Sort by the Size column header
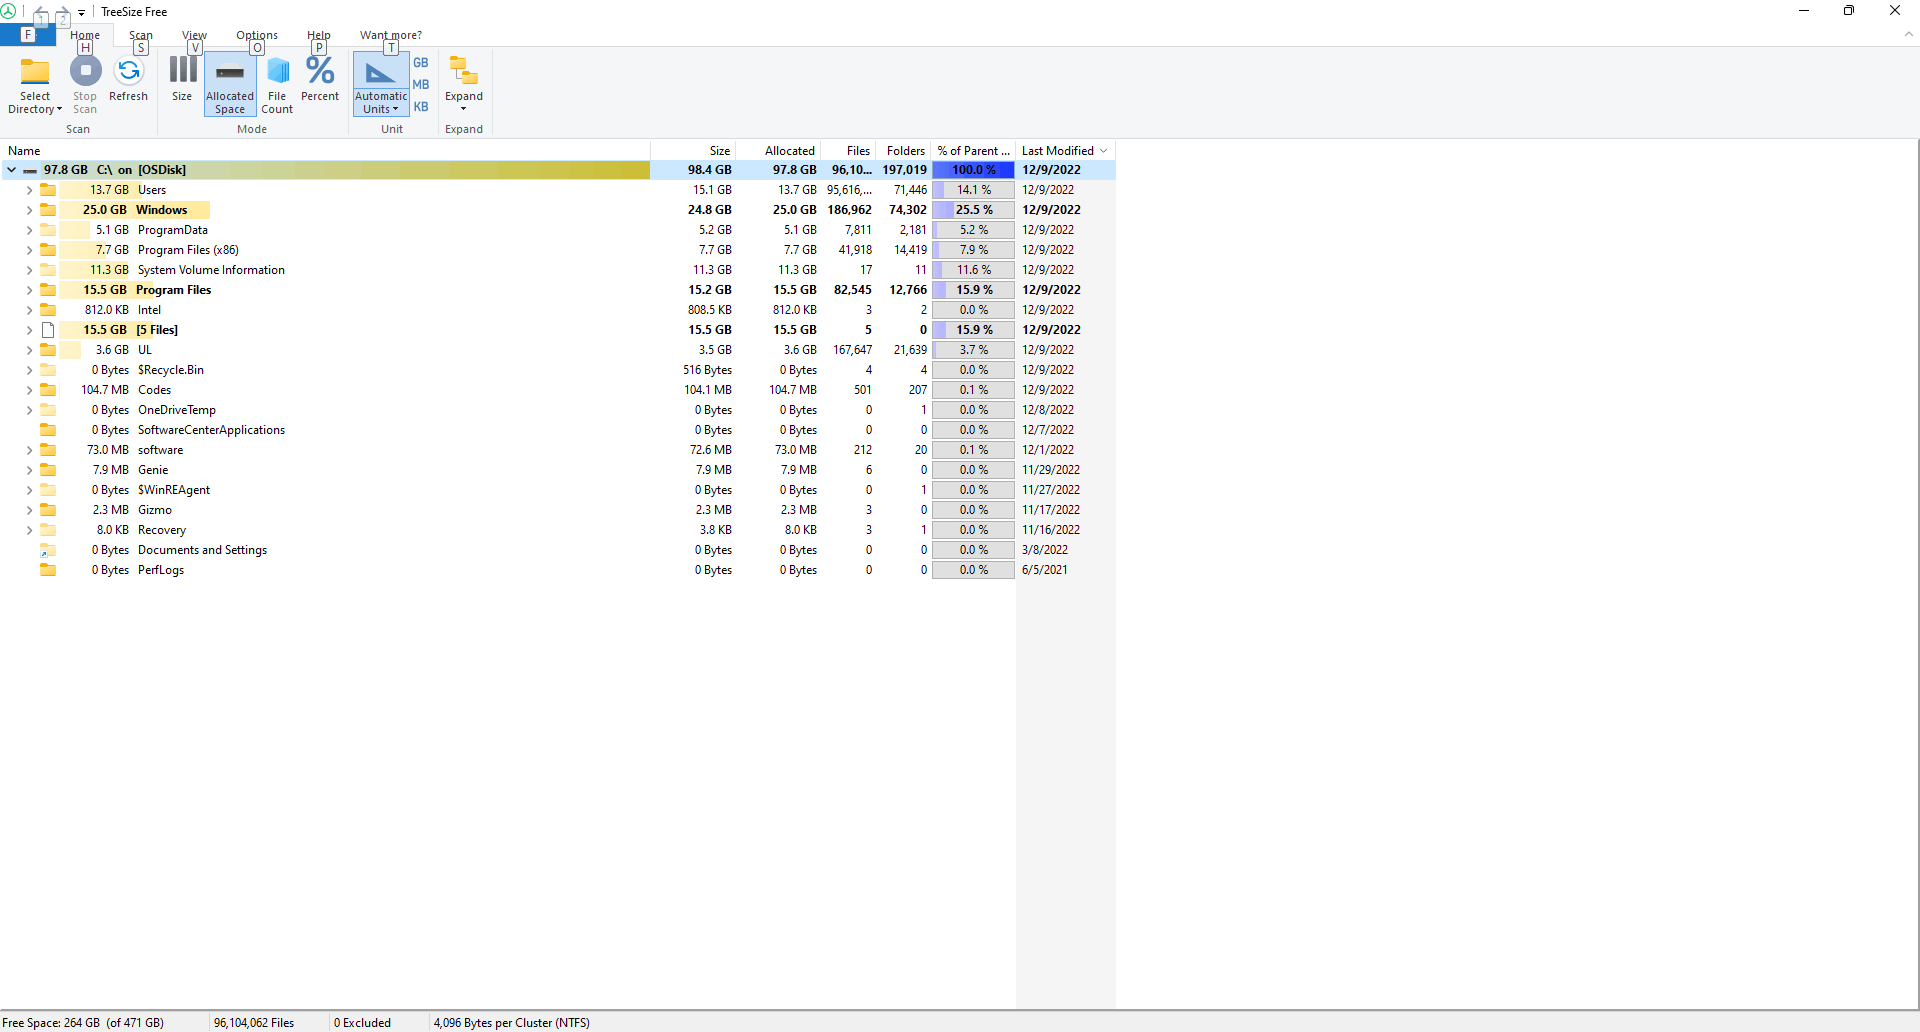 (693, 151)
